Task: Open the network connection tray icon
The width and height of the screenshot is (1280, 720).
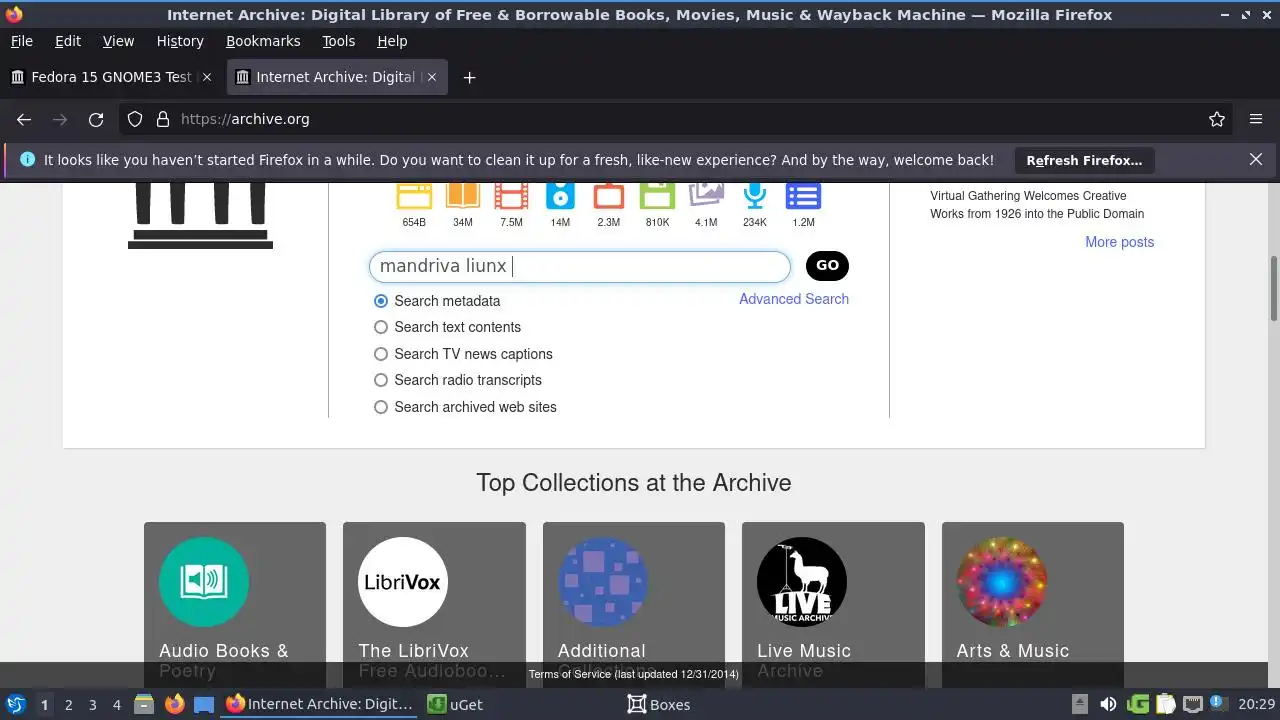Action: point(1192,704)
